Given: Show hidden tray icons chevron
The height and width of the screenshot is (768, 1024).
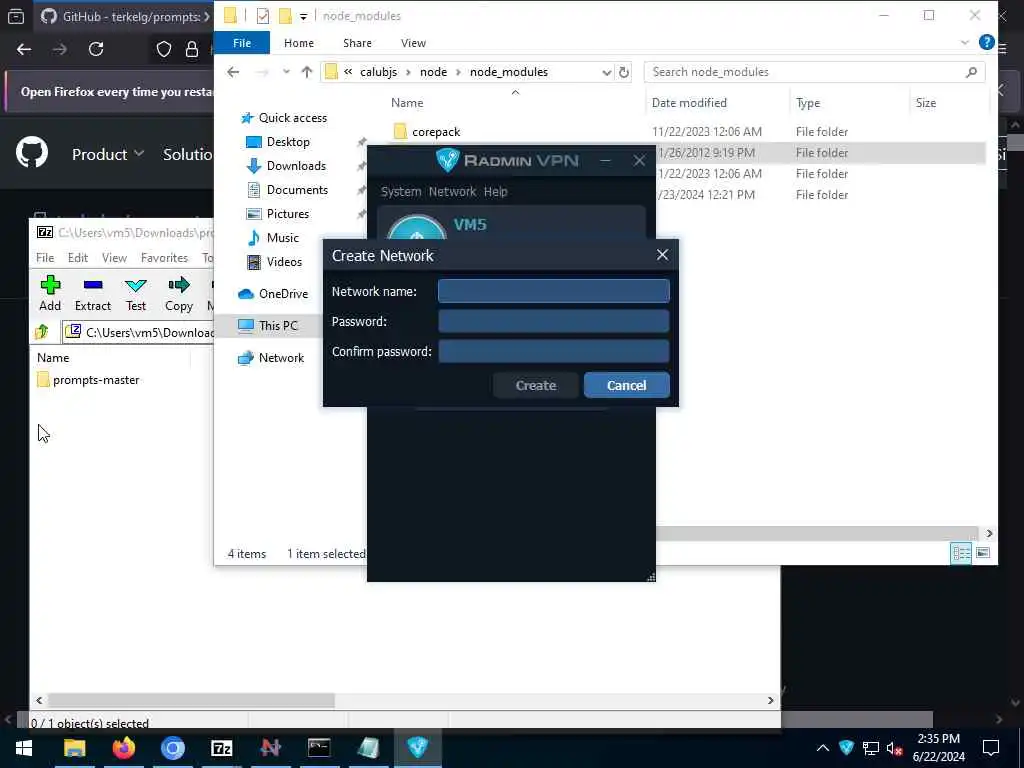Looking at the screenshot, I should [822, 748].
